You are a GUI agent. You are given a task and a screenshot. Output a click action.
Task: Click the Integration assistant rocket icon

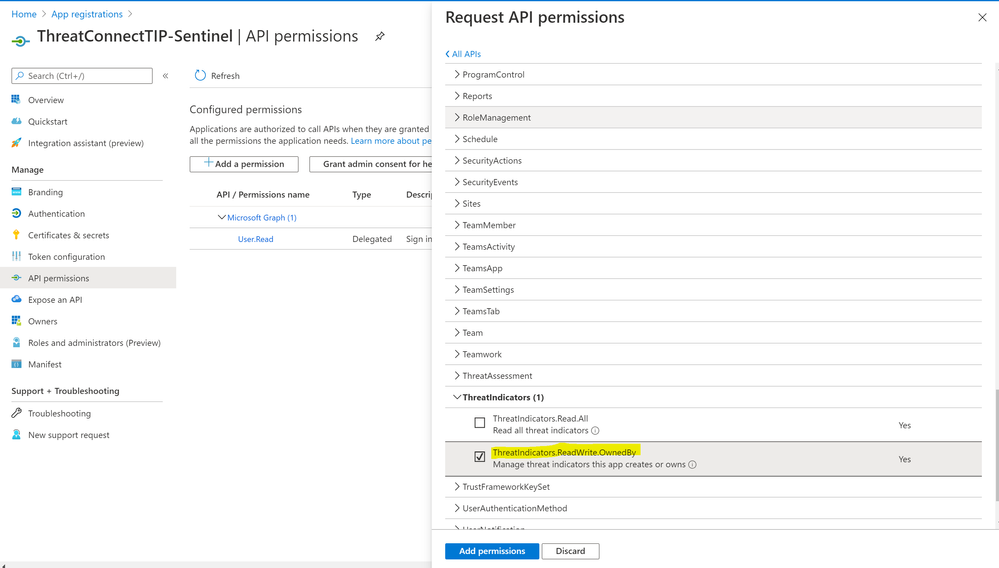16,143
